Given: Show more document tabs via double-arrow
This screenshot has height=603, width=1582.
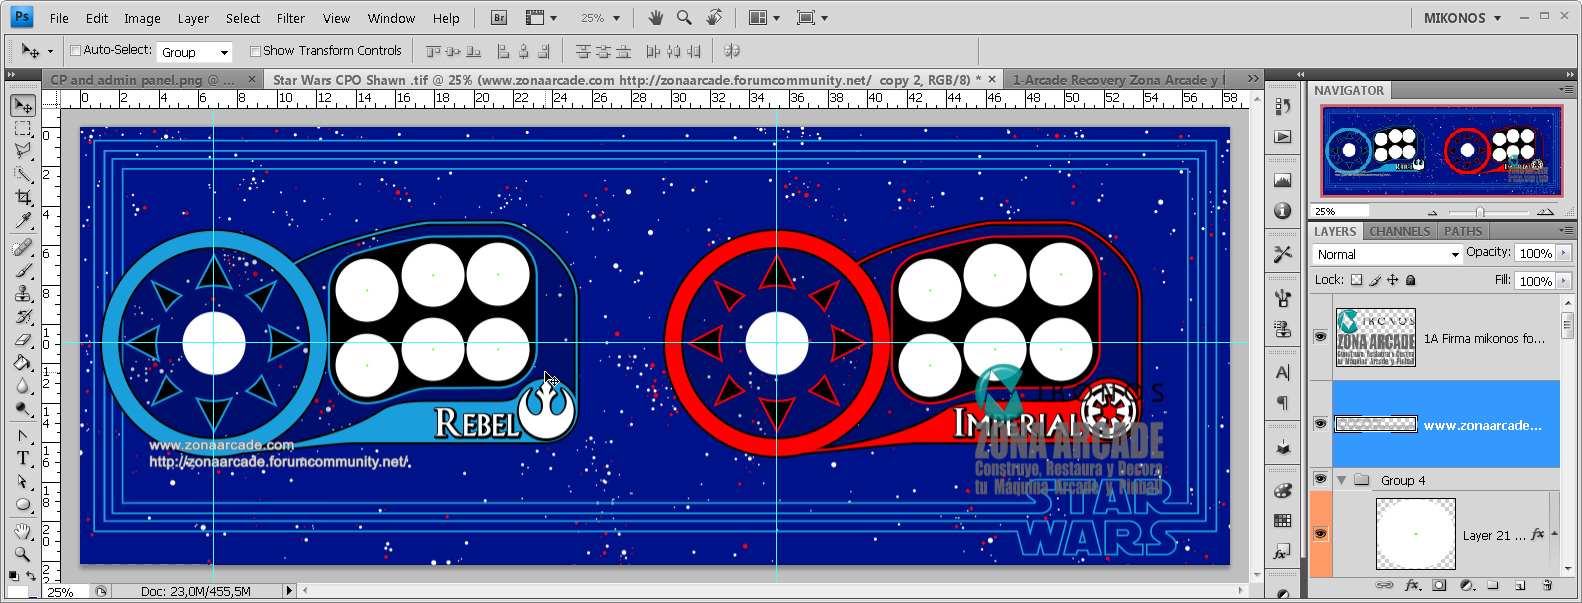Looking at the screenshot, I should coord(1253,78).
